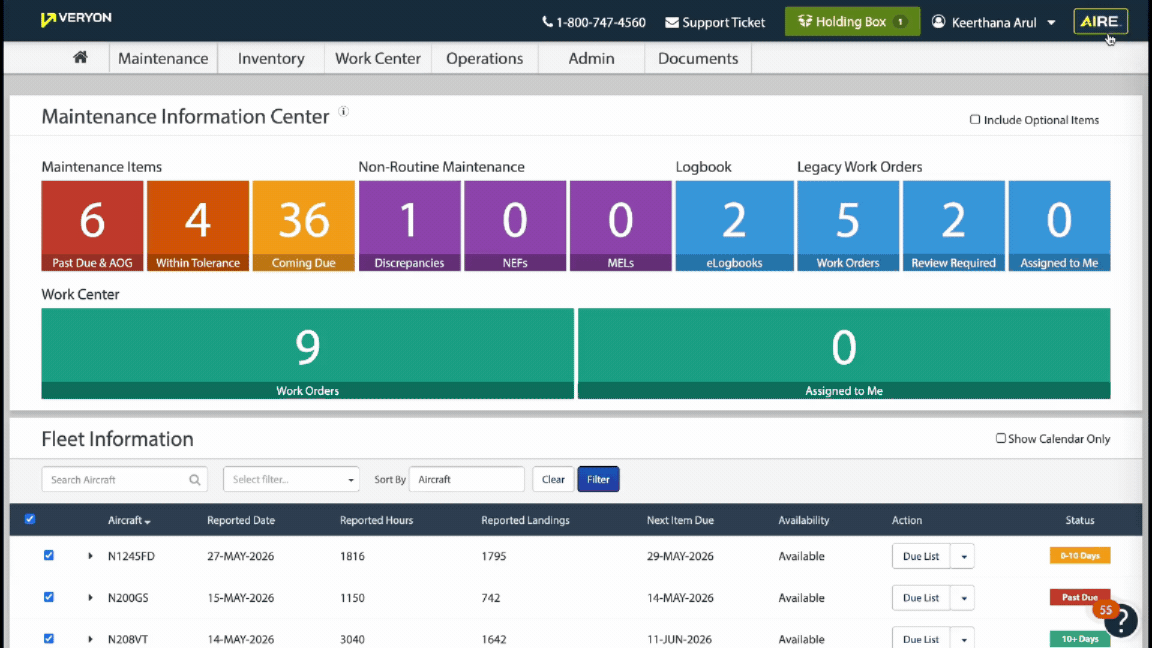Uncheck the N208VT row checkbox
1152x648 pixels.
click(48, 638)
